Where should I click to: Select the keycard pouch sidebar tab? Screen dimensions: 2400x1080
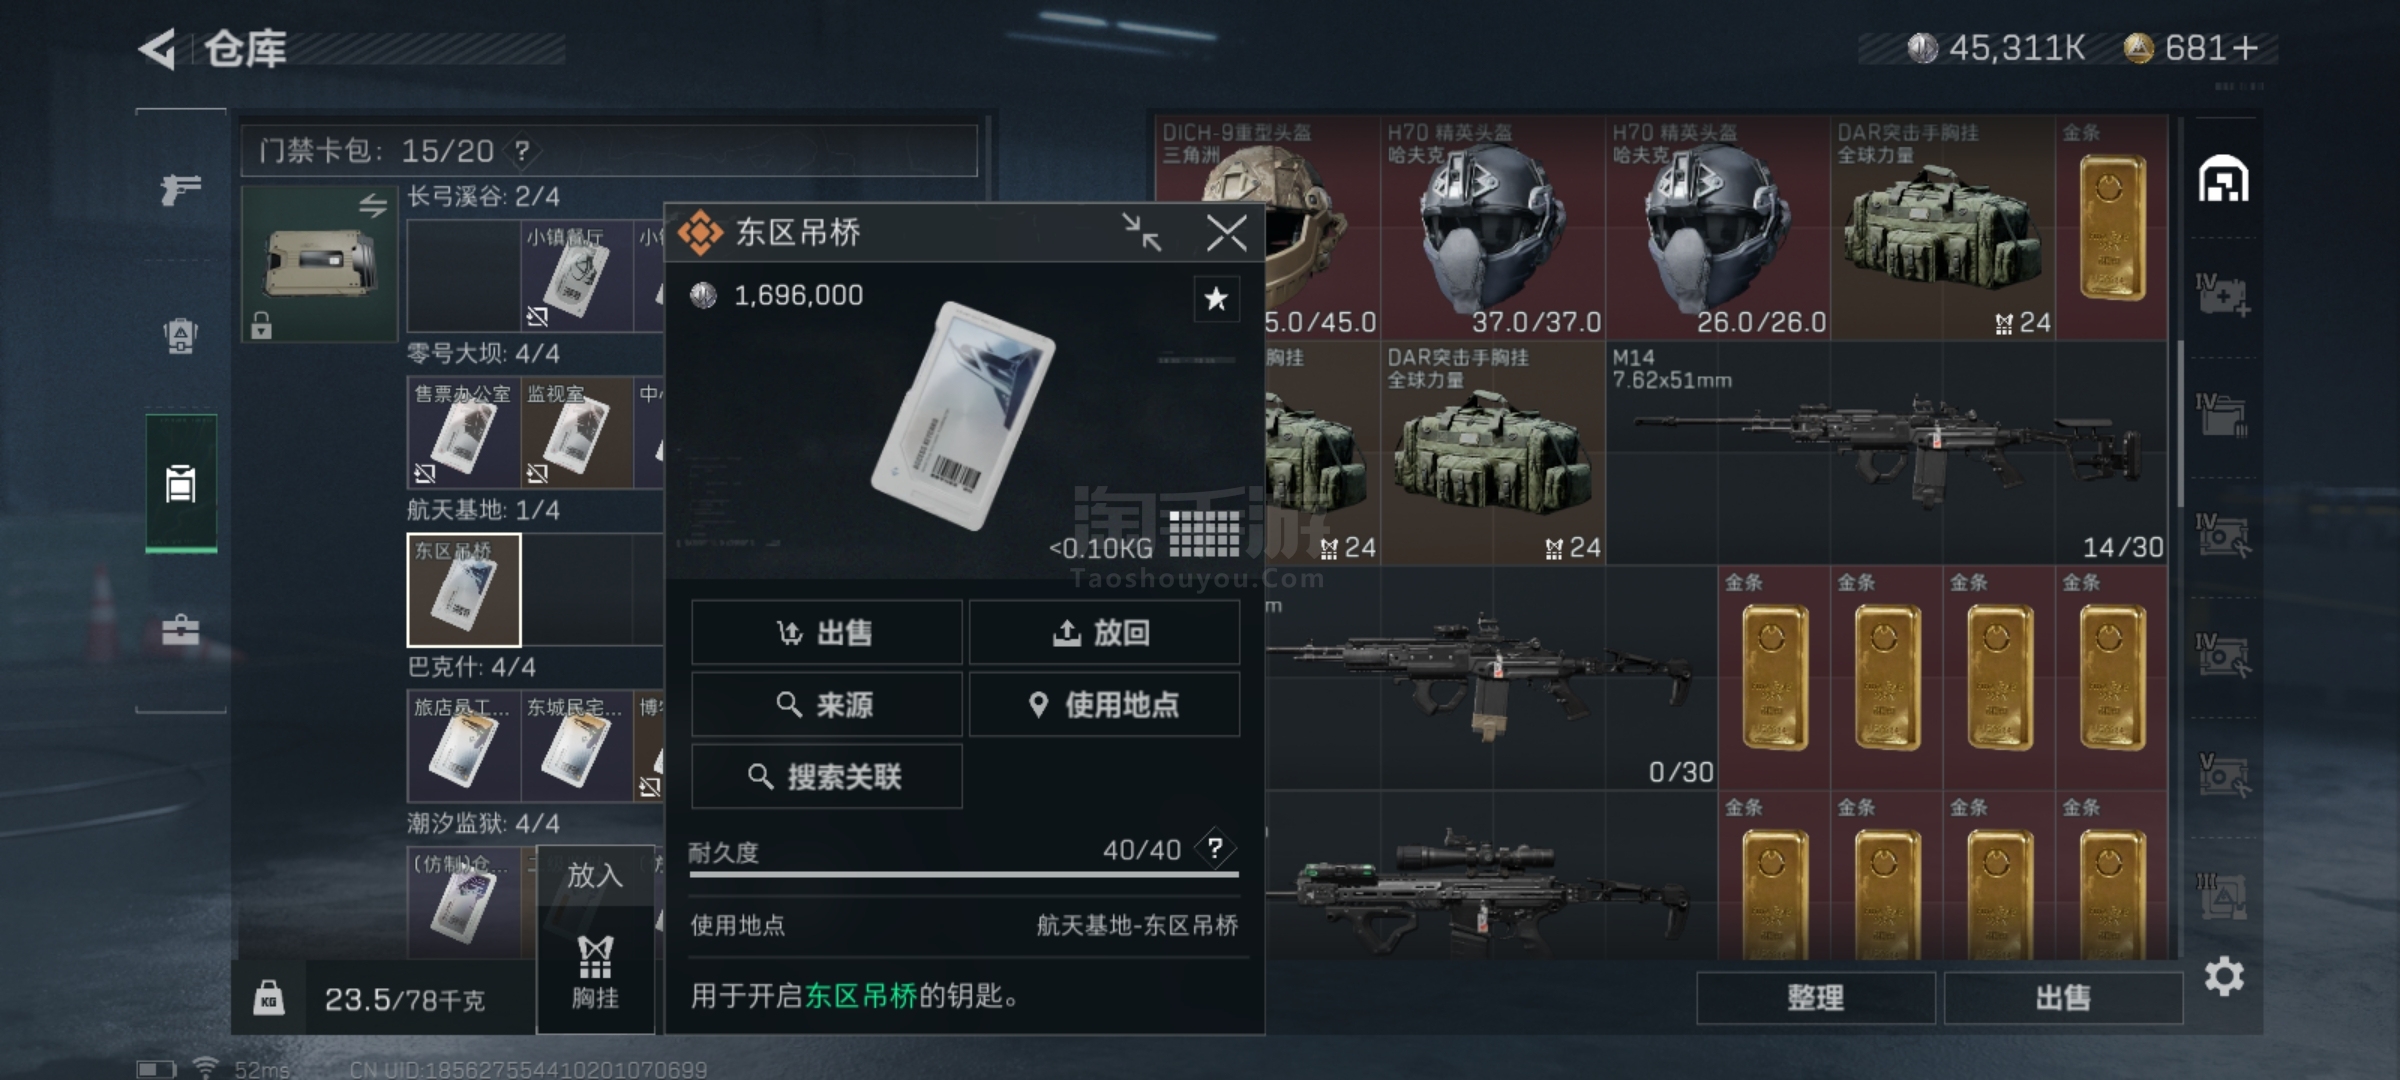click(181, 483)
